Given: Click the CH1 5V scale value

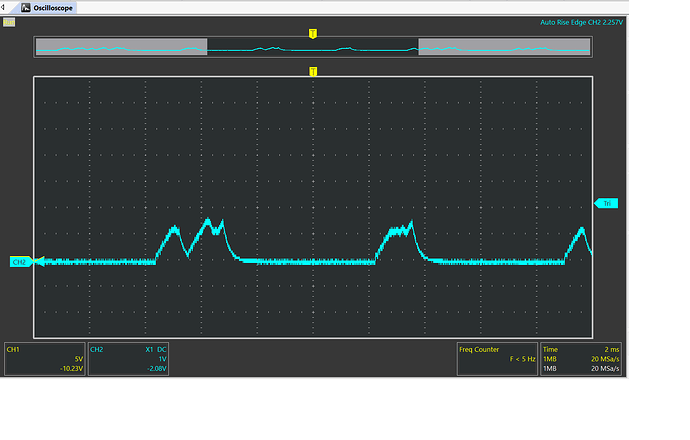Looking at the screenshot, I should pyautogui.click(x=78, y=359).
